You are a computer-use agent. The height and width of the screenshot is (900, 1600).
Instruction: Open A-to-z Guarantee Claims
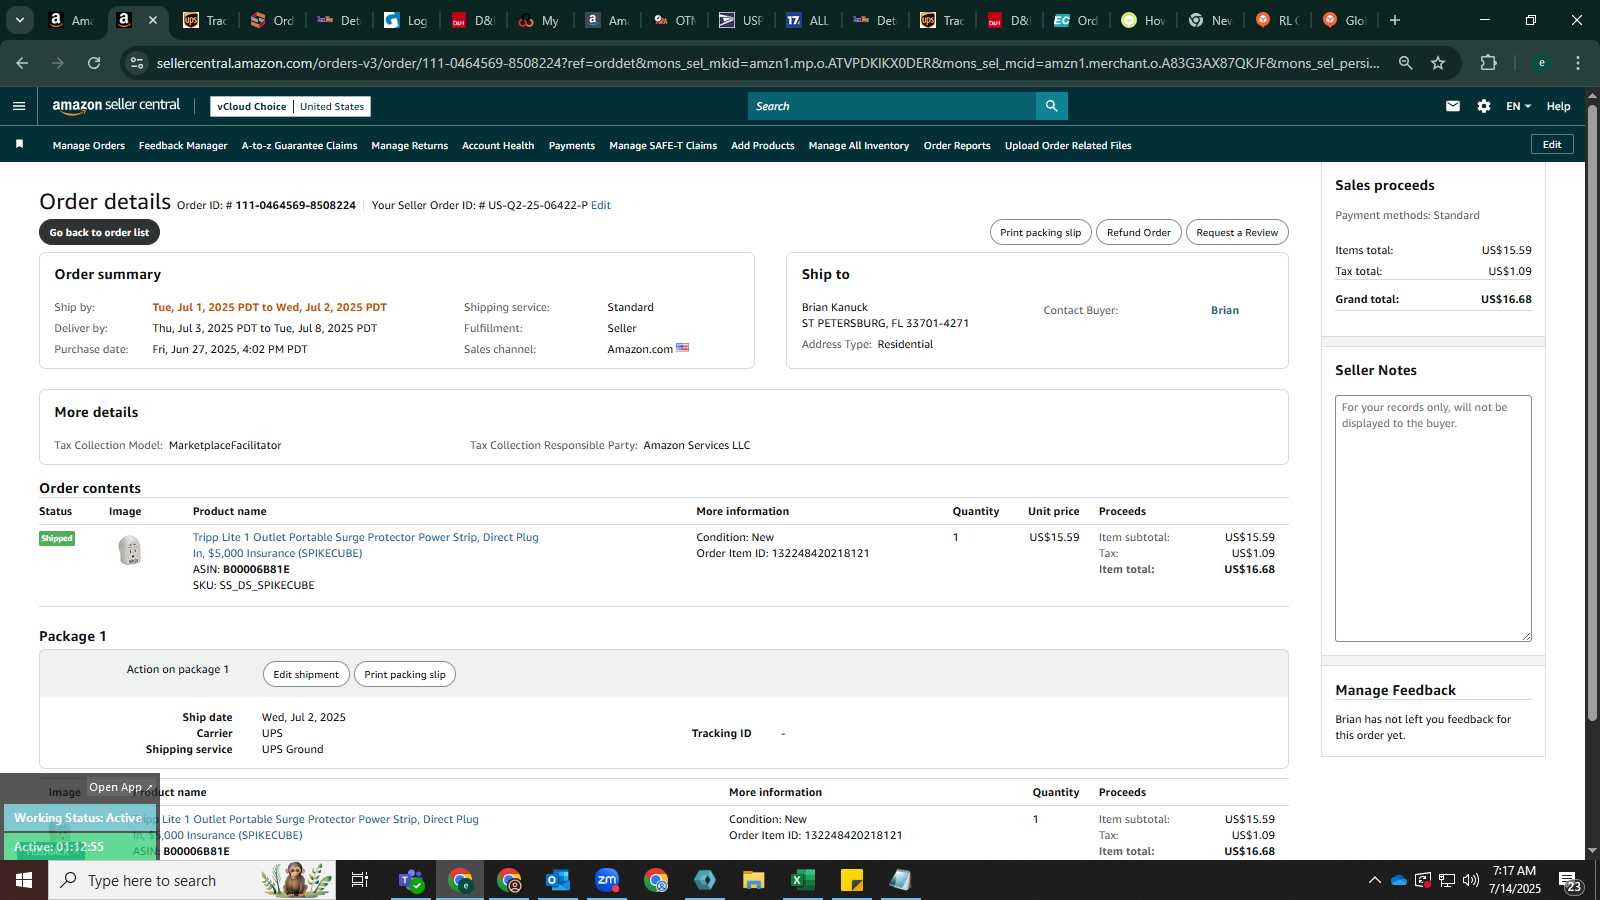click(299, 146)
